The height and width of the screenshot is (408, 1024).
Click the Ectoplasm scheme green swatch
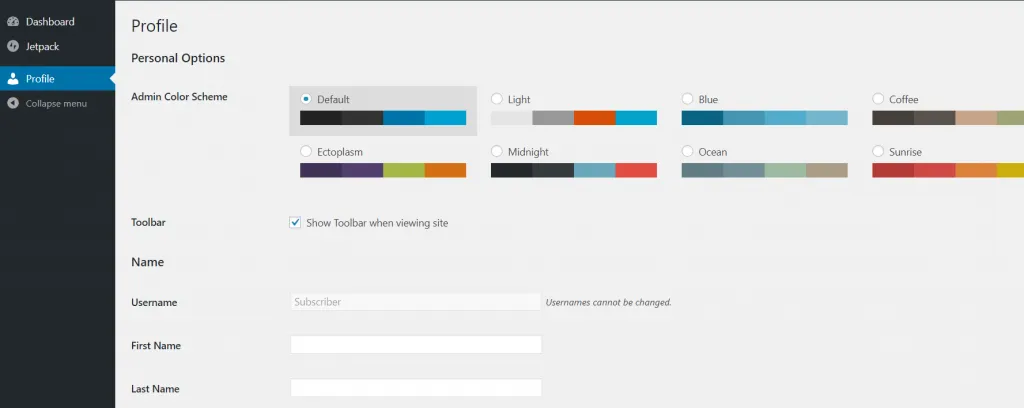click(404, 170)
